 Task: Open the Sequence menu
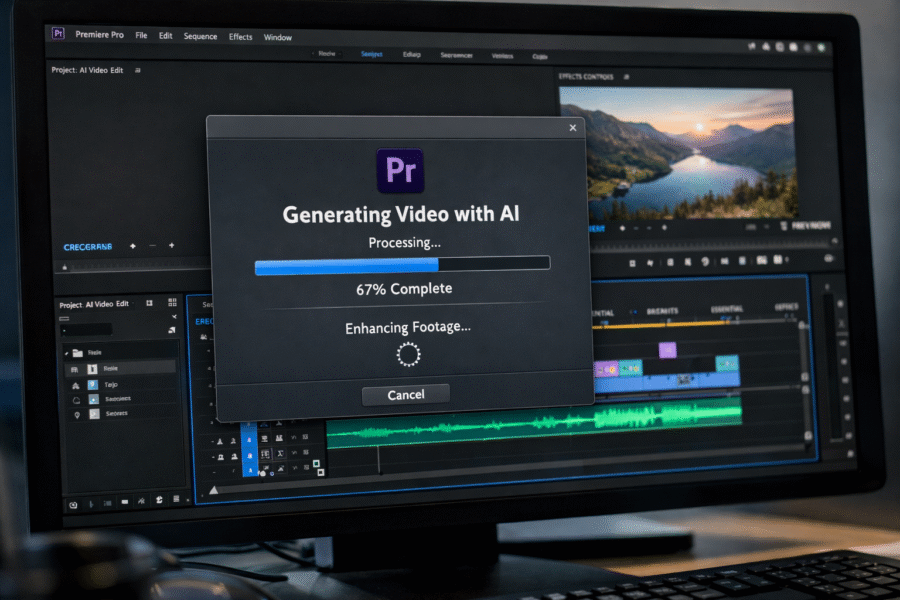200,36
